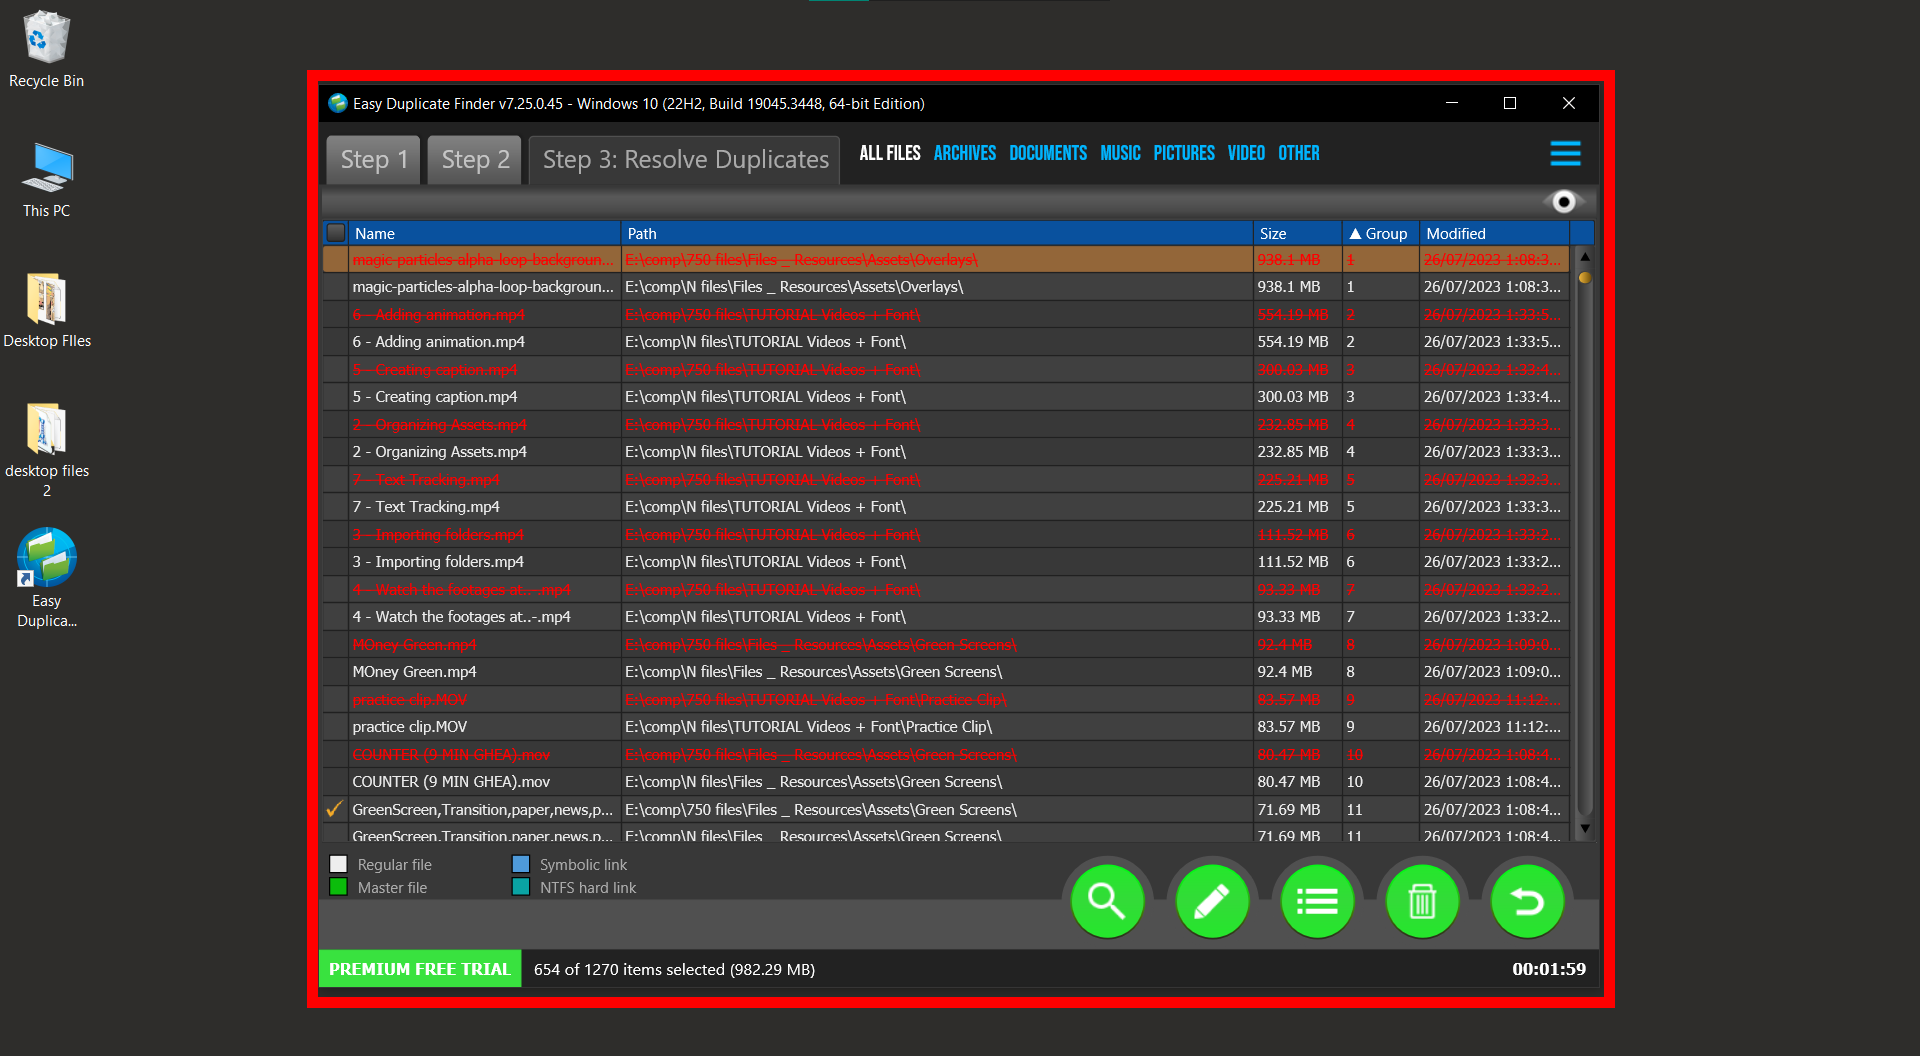Screen dimensions: 1920x1056
Task: Go back to Step 1
Action: (372, 159)
